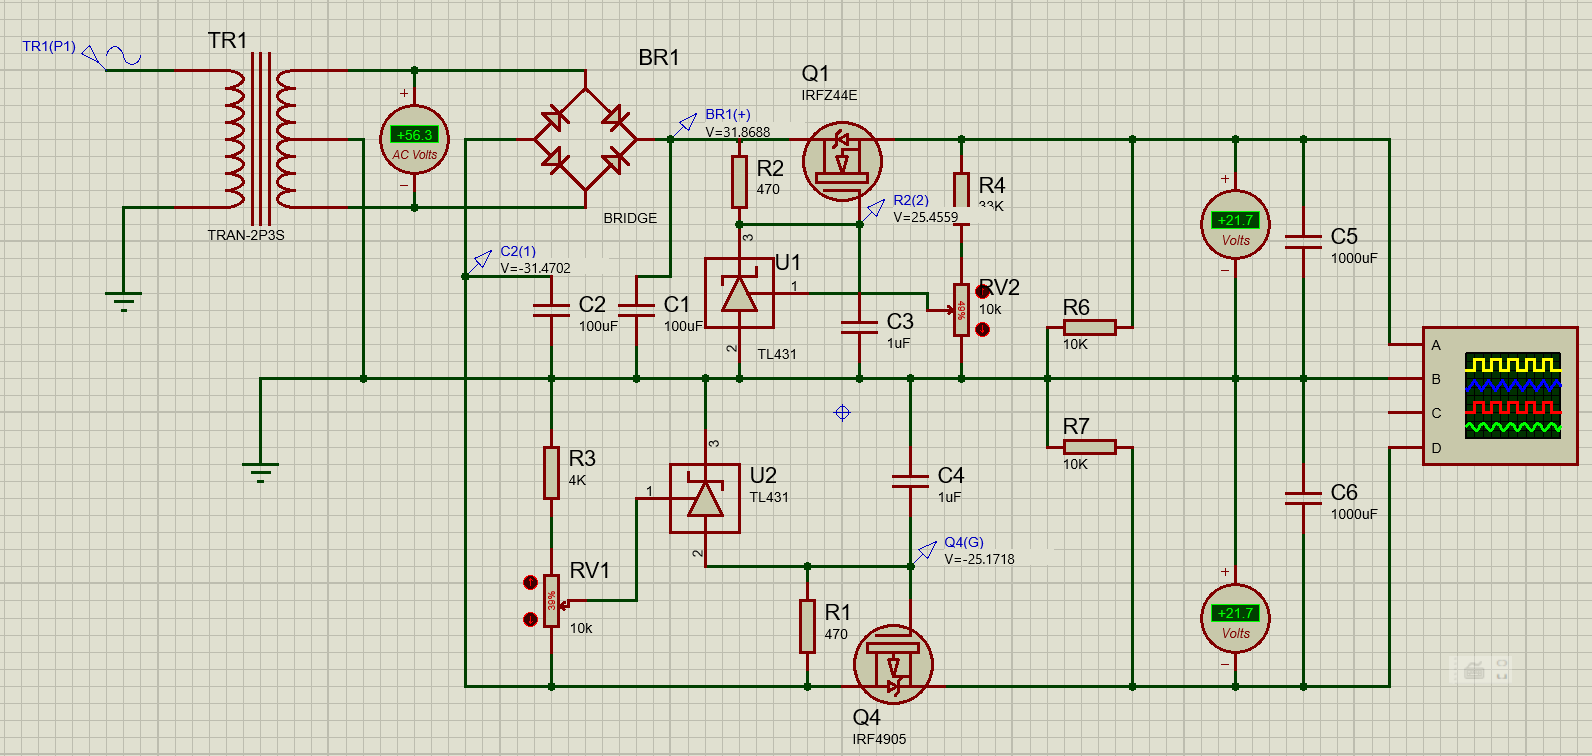Select the ground symbol left of R3
Viewport: 1592px width, 756px height.
pyautogui.click(x=260, y=472)
